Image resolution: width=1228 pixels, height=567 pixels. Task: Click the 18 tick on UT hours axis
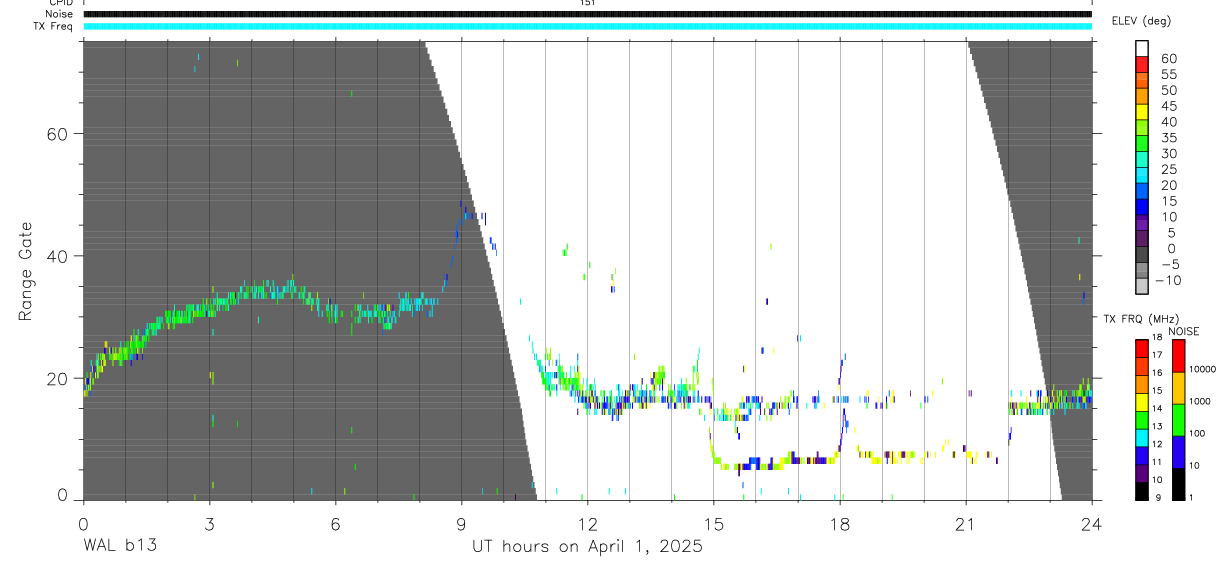tap(840, 522)
